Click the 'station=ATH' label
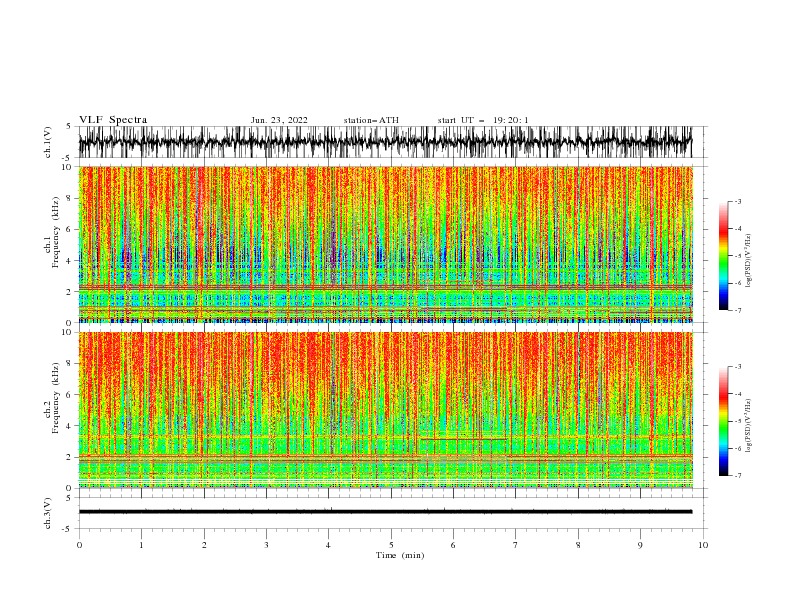This screenshot has height=612, width=792. click(x=371, y=120)
